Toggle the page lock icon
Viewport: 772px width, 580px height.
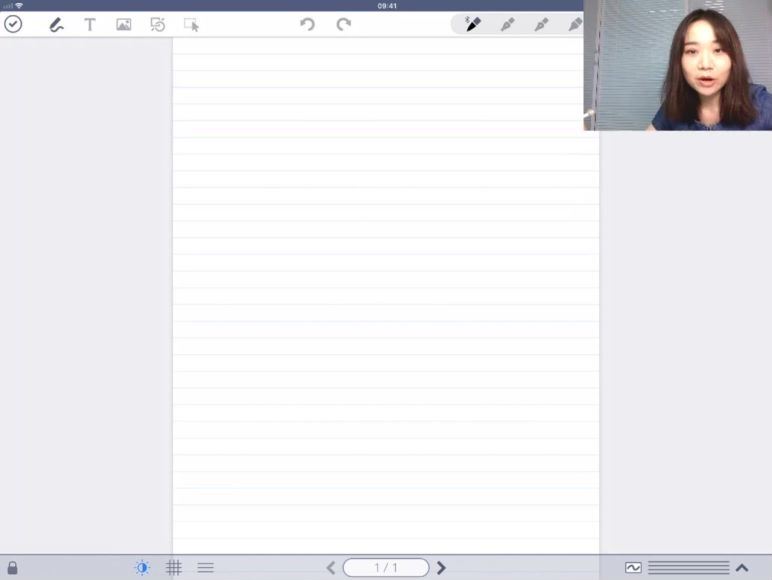coord(13,568)
